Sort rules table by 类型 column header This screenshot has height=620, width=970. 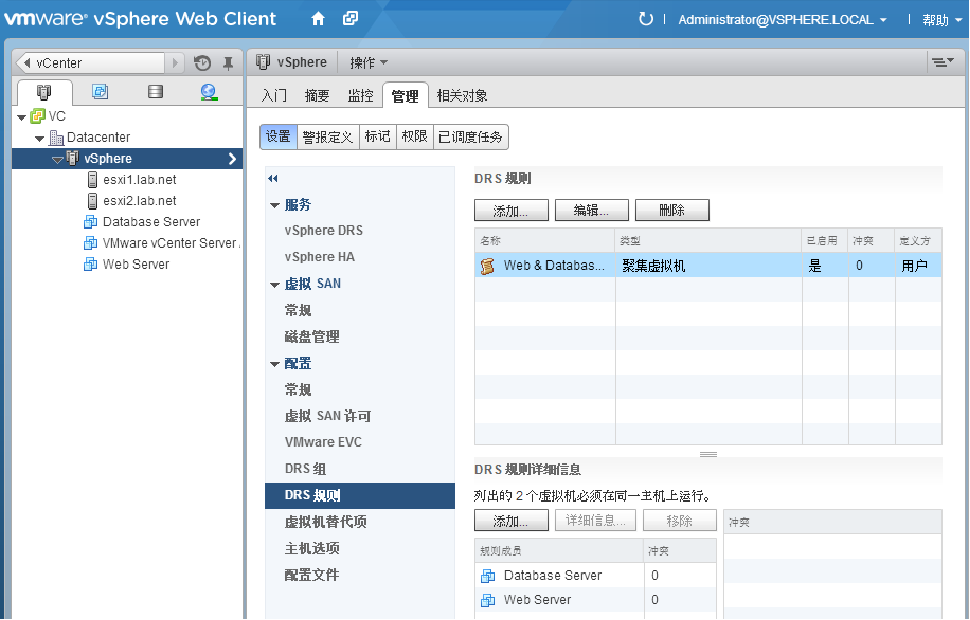click(708, 240)
